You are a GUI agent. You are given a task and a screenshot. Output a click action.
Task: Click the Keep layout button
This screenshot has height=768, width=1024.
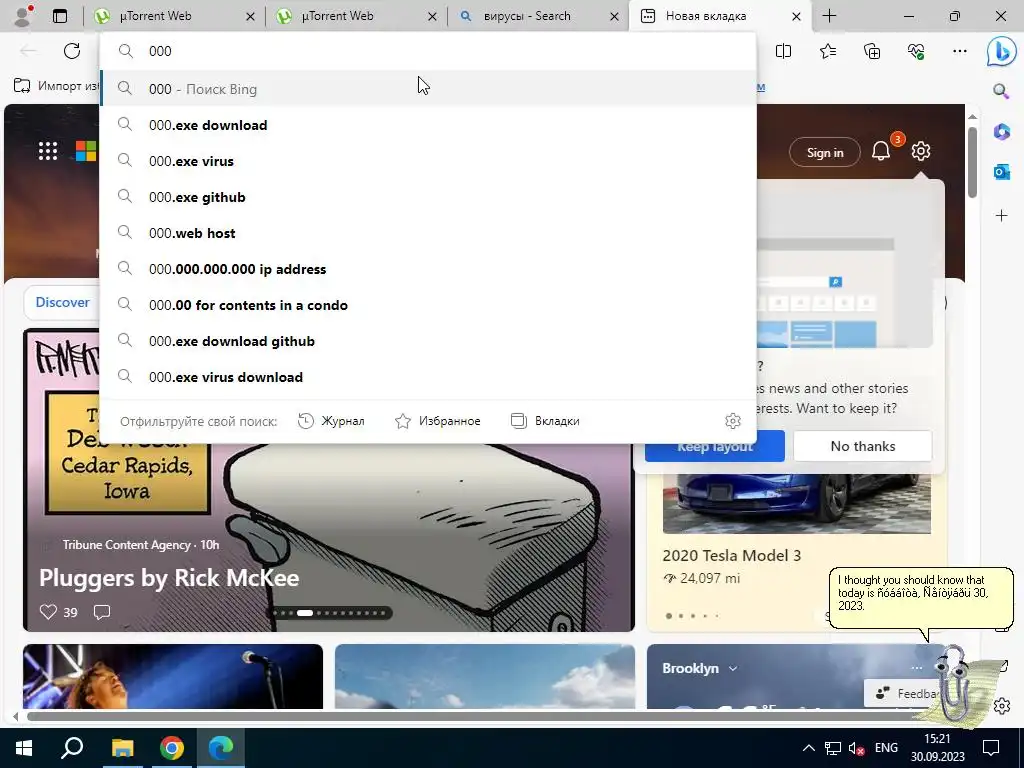pos(714,446)
